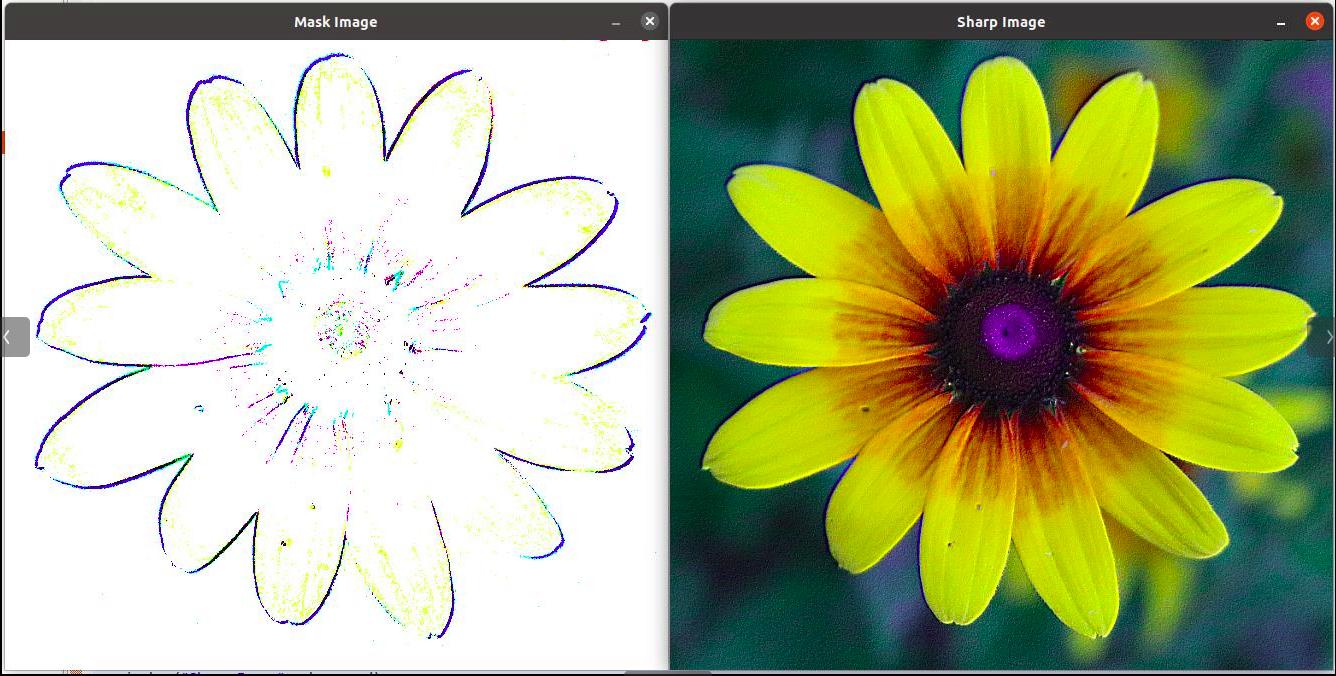Screen dimensions: 1336x676
Task: Minimize the Sharp Image window
Action: [1281, 22]
